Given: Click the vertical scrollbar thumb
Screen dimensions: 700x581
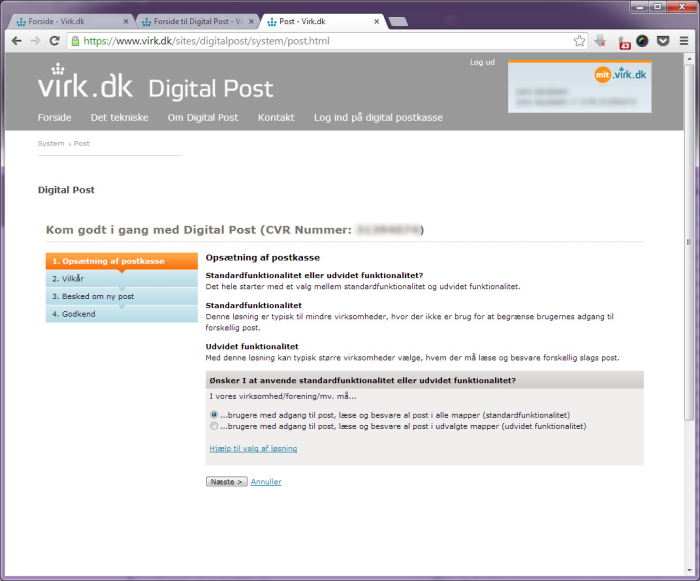Looking at the screenshot, I should pyautogui.click(x=689, y=241).
